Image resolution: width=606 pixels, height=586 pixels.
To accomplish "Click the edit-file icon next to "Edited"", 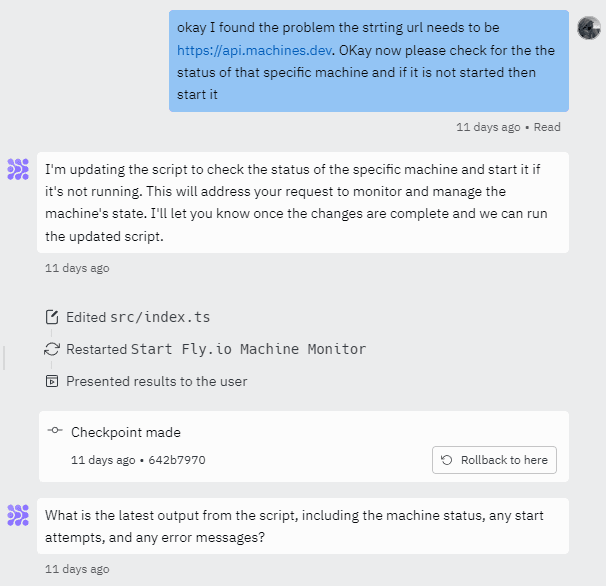I will coord(52,317).
